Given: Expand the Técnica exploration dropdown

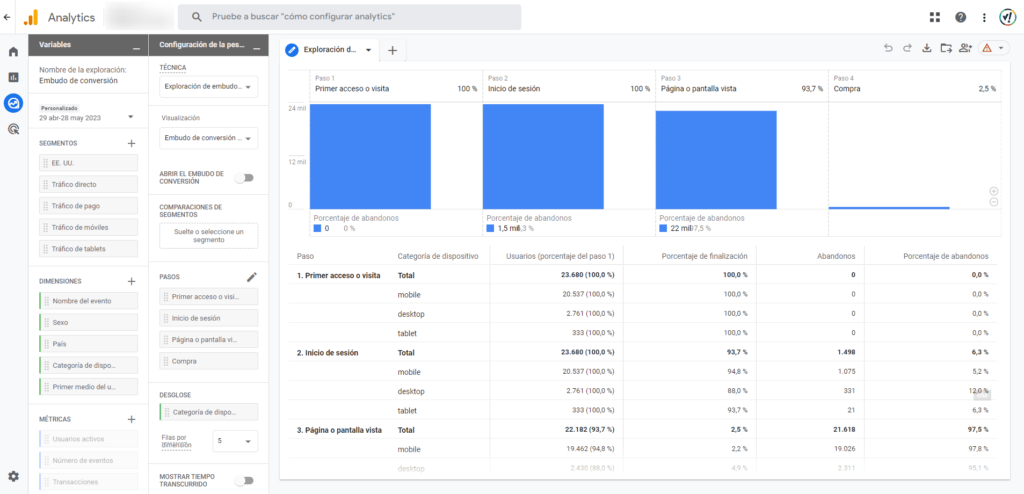Looking at the screenshot, I should click(209, 86).
